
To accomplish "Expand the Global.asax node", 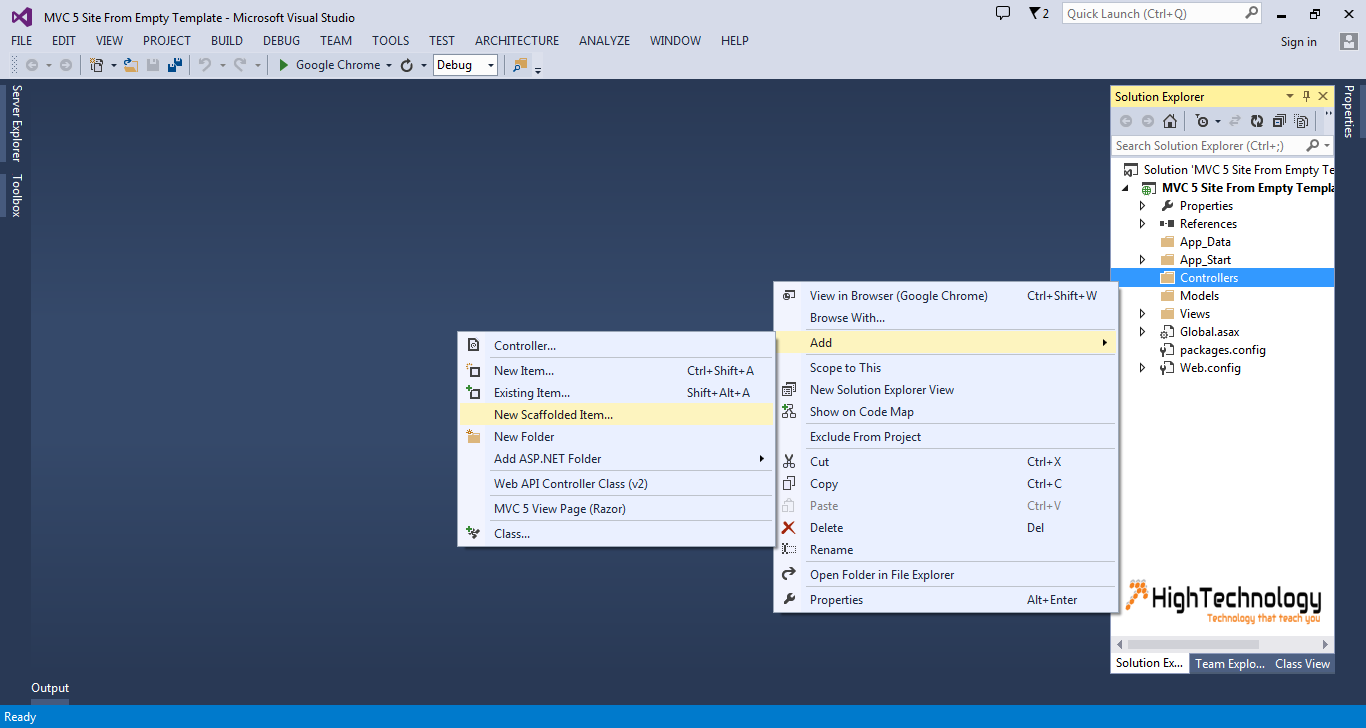I will 1143,332.
